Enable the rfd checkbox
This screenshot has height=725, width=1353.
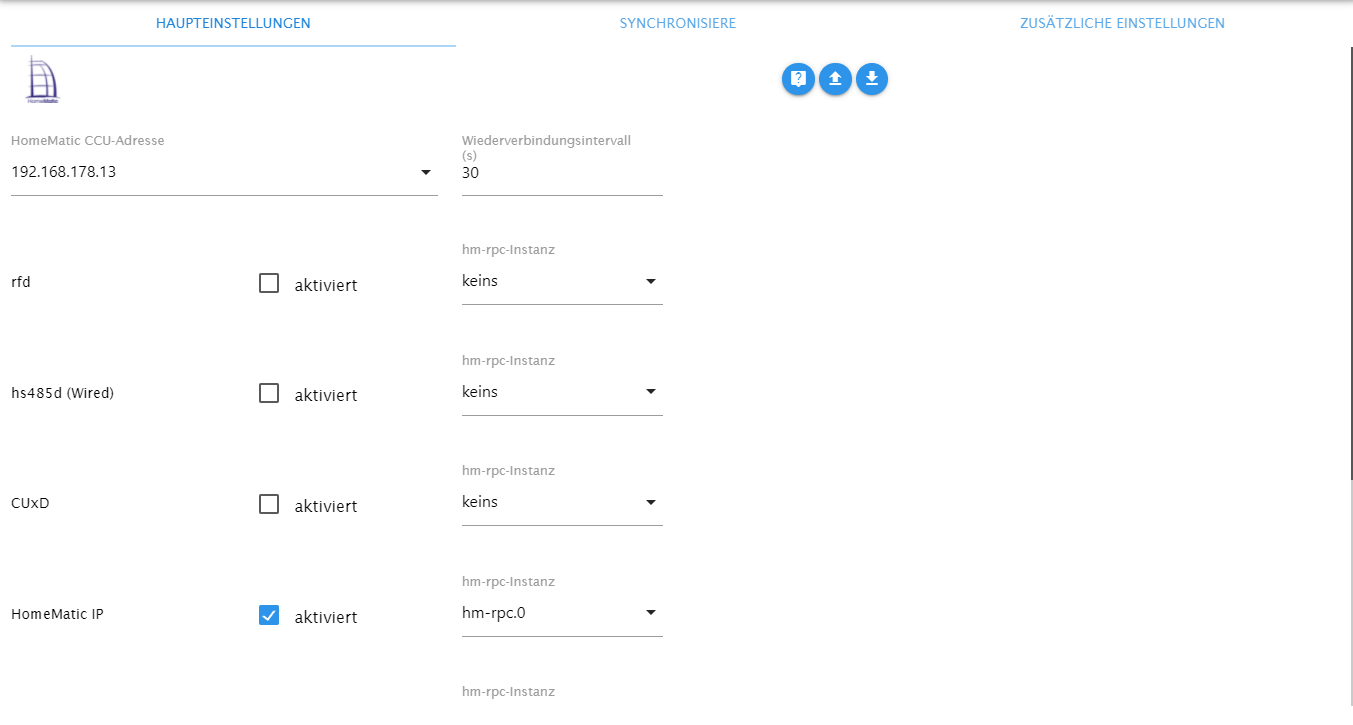pos(269,283)
